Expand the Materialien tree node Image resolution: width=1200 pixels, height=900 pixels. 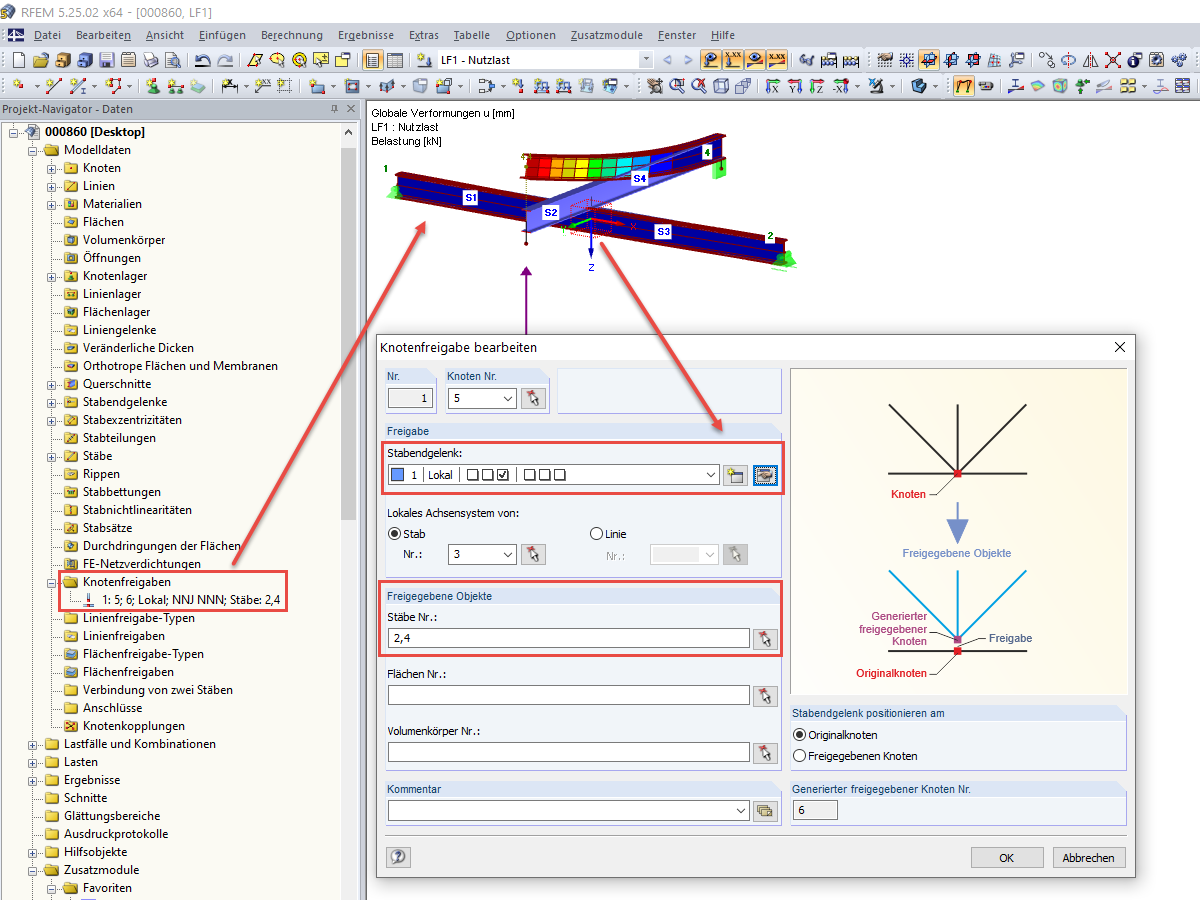tap(52, 204)
